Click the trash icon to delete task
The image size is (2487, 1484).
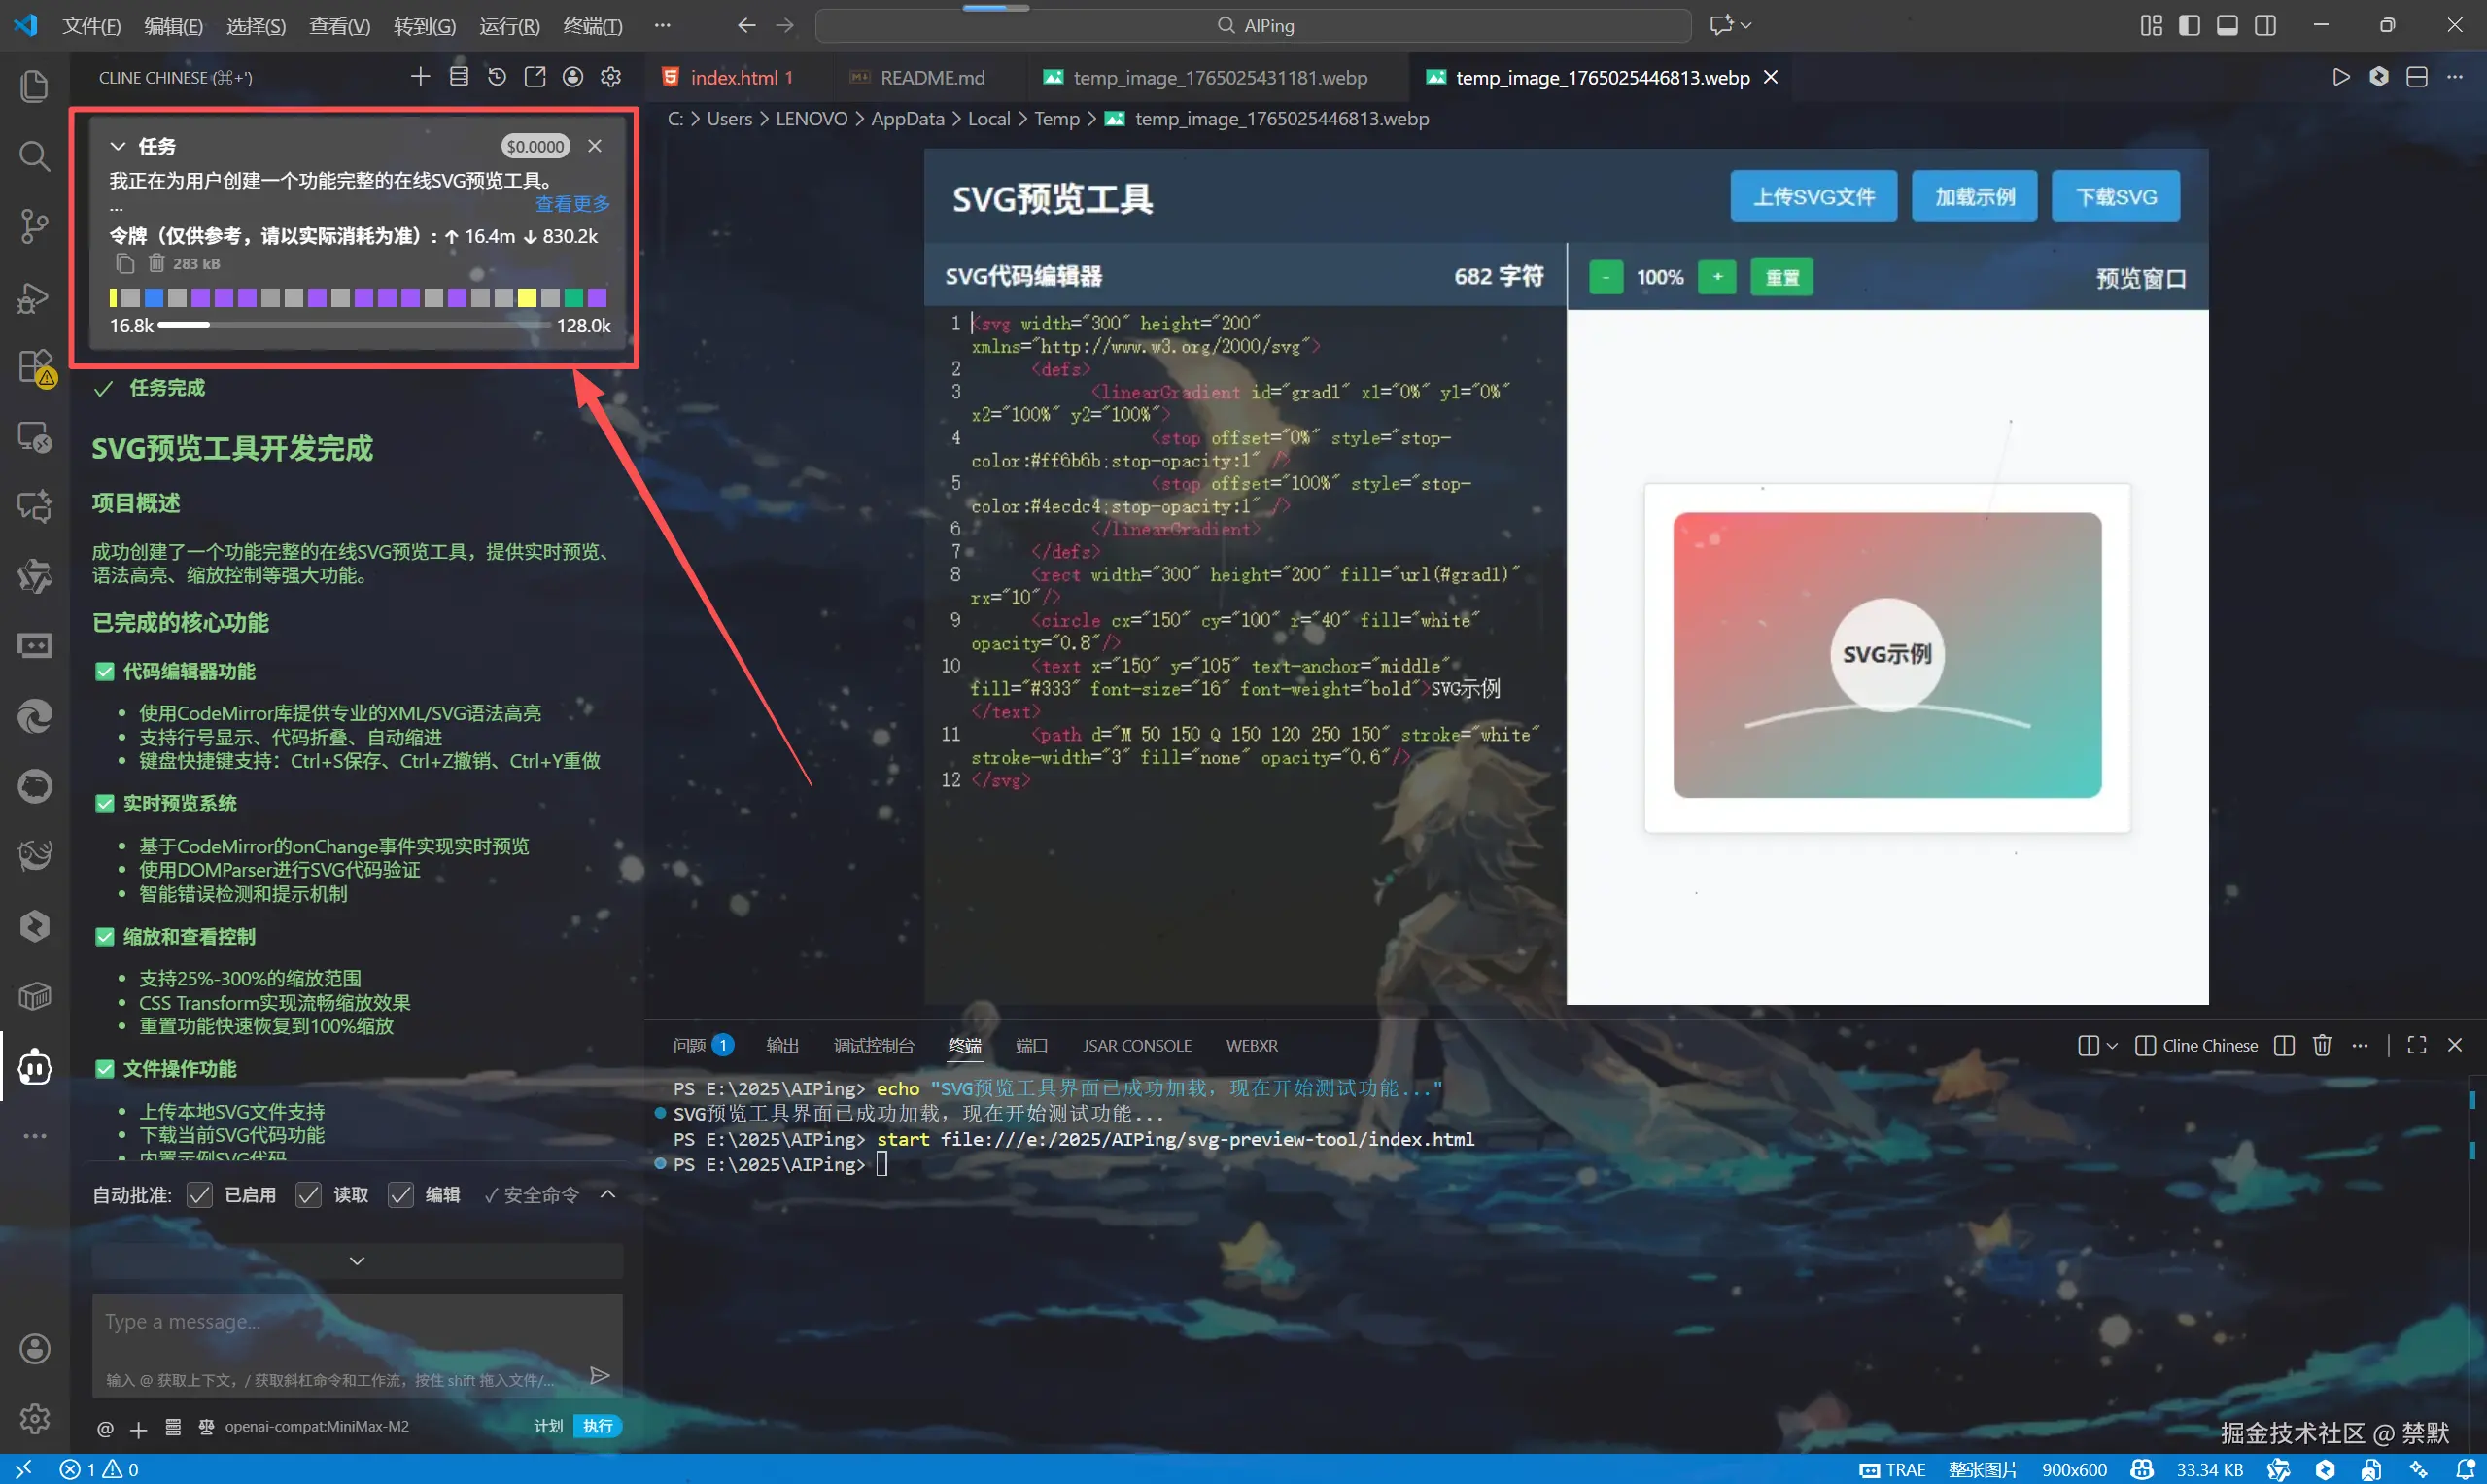pos(157,263)
